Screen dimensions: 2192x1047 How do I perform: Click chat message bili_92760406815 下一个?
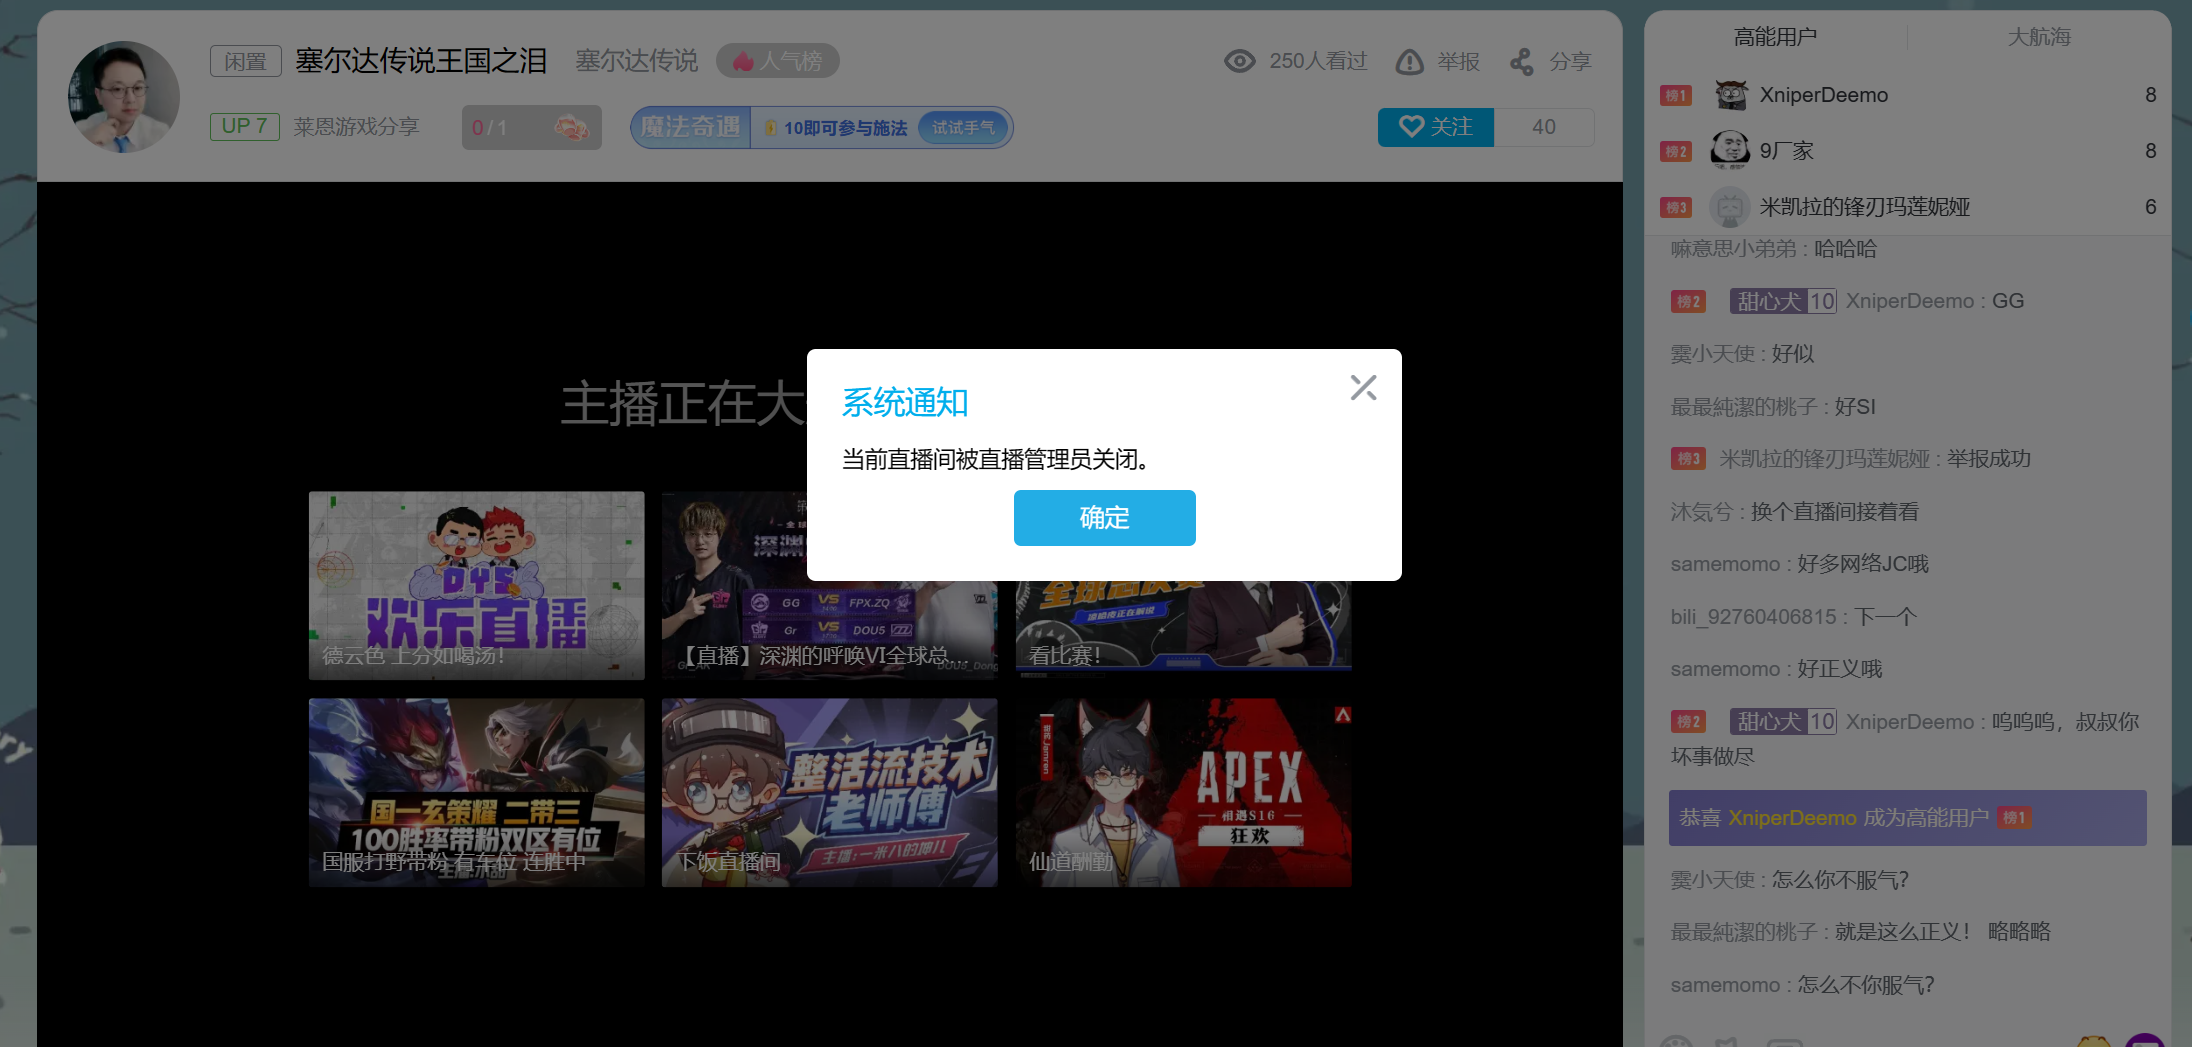tap(1793, 616)
